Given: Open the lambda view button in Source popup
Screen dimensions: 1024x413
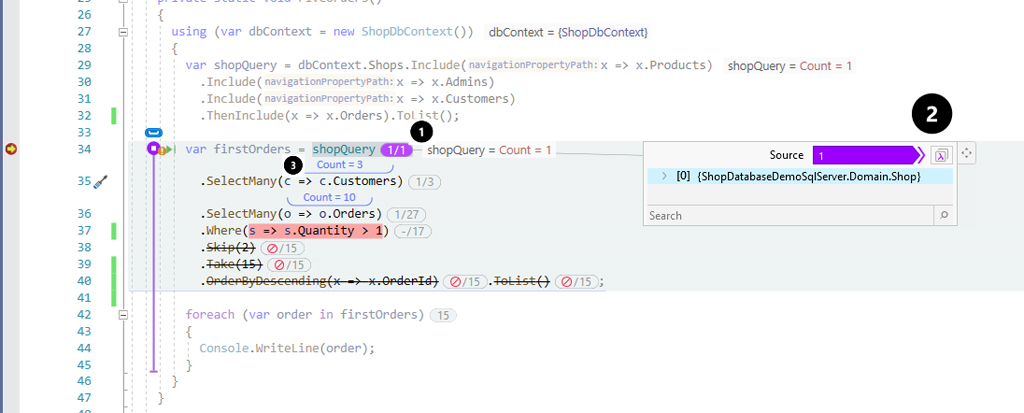Looking at the screenshot, I should click(942, 155).
